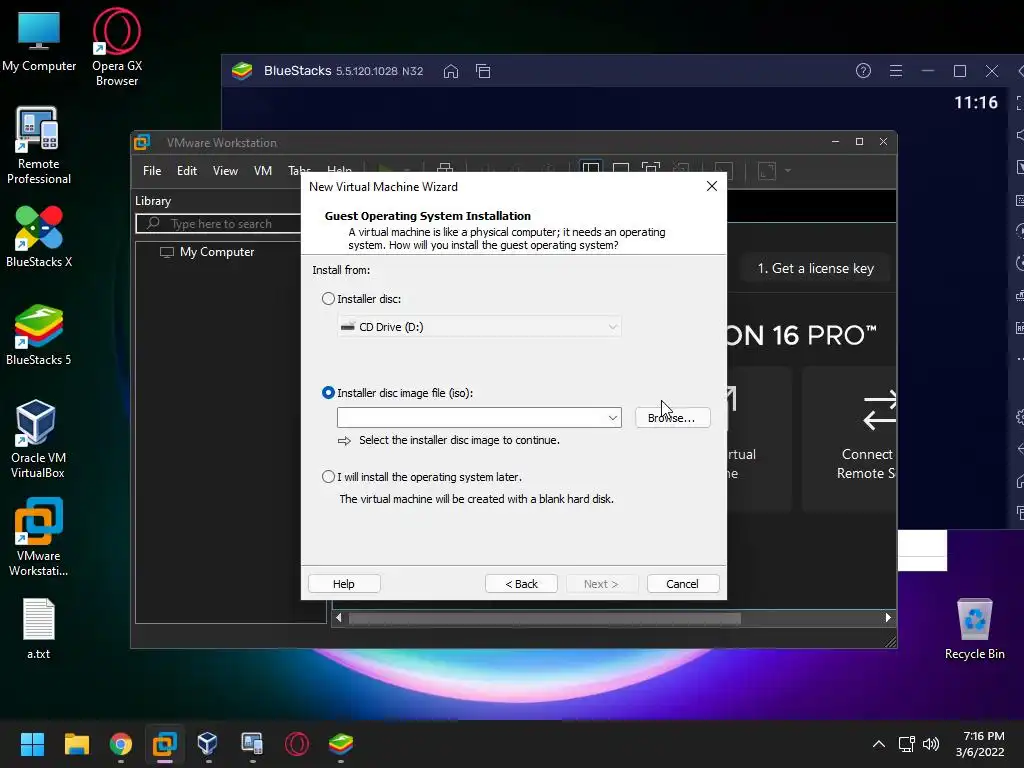Open the Windows Start menu
1024x768 pixels.
(32, 744)
